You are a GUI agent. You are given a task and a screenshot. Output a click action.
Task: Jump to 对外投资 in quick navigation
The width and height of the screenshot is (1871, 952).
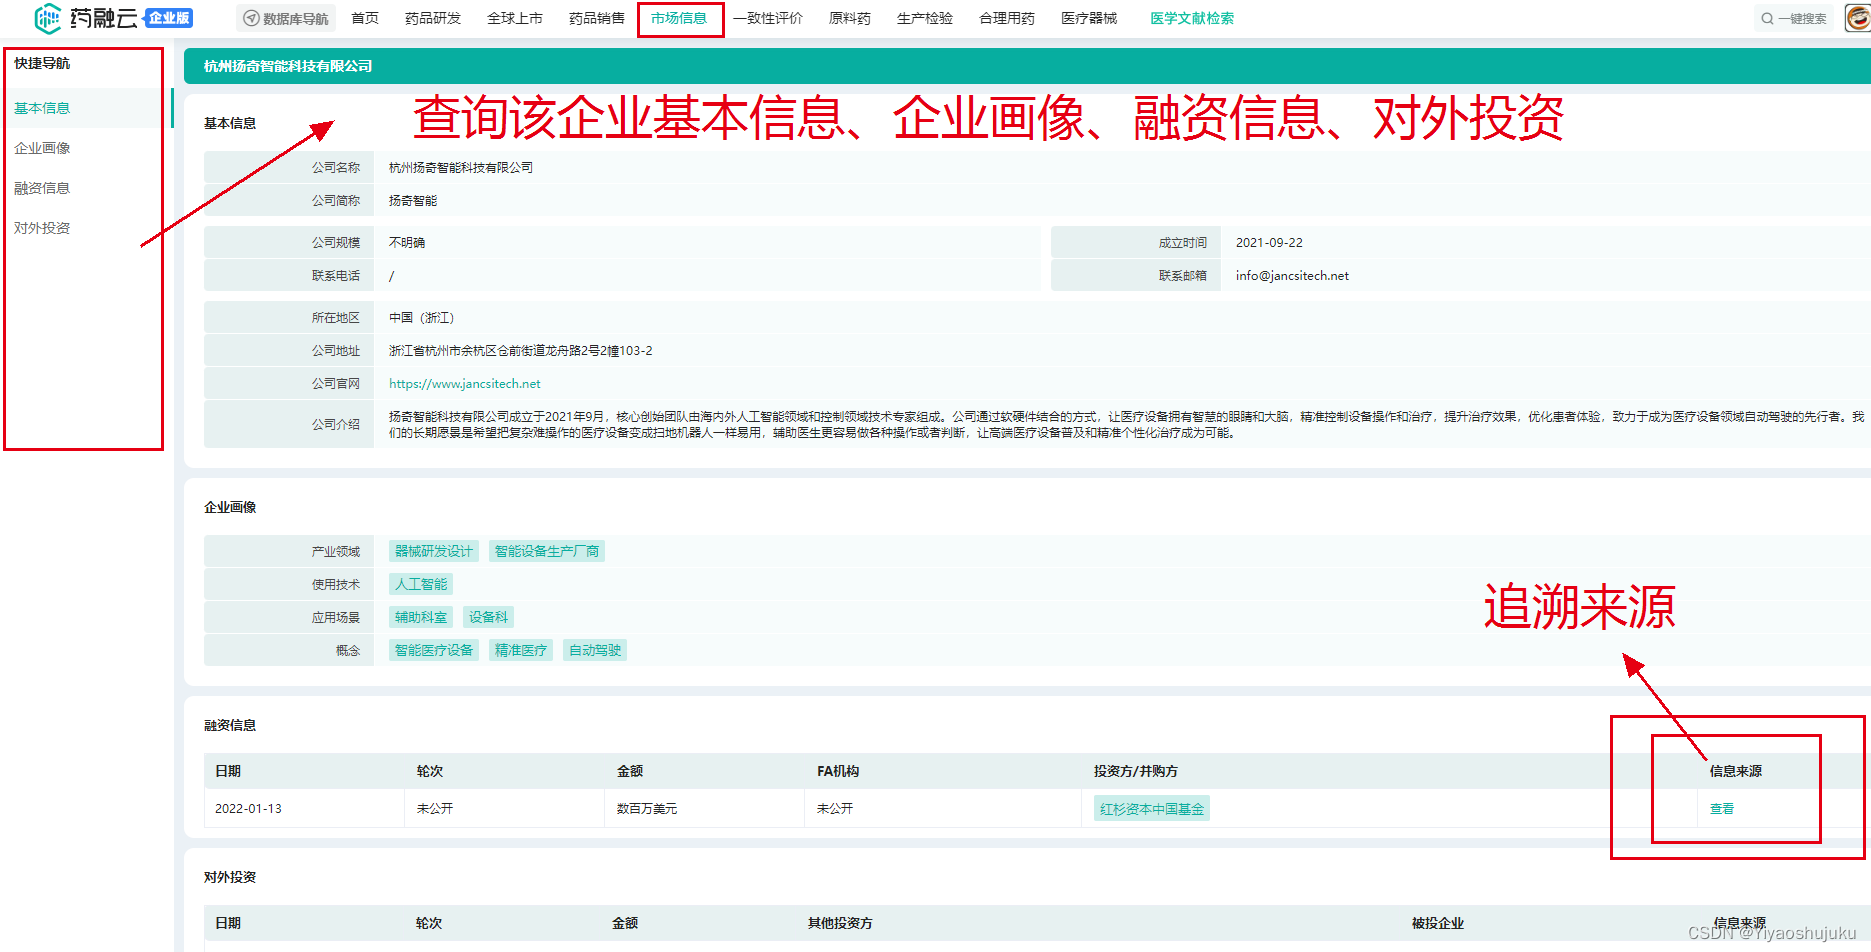coord(42,228)
